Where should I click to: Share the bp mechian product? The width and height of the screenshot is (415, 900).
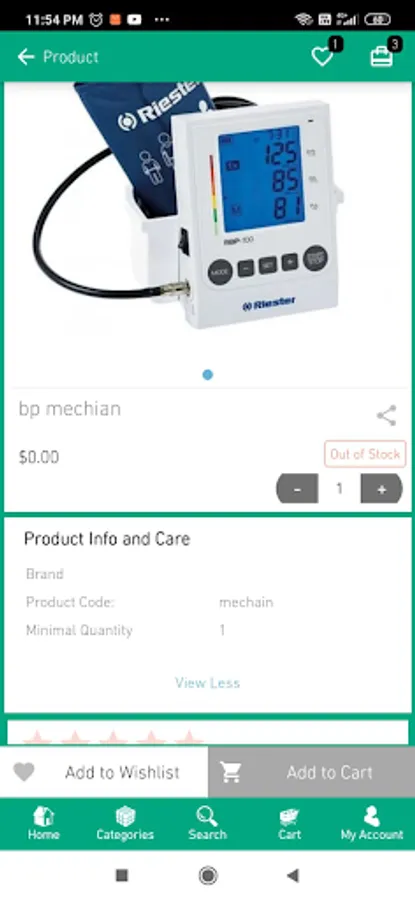pos(386,416)
